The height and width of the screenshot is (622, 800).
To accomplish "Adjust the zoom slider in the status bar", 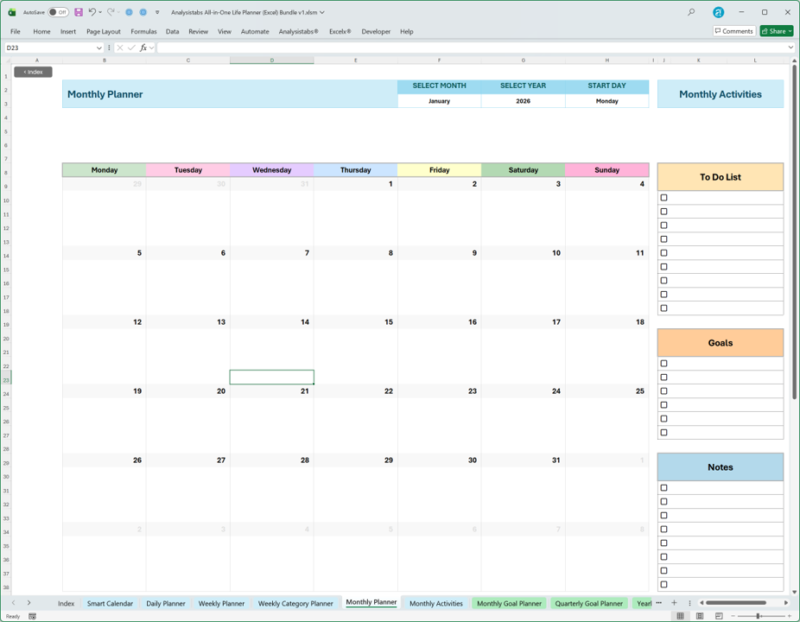I will pyautogui.click(x=758, y=615).
